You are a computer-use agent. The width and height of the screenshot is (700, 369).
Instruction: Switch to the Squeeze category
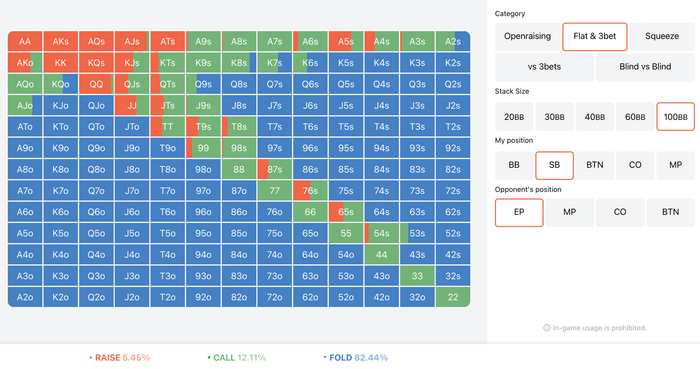[662, 37]
